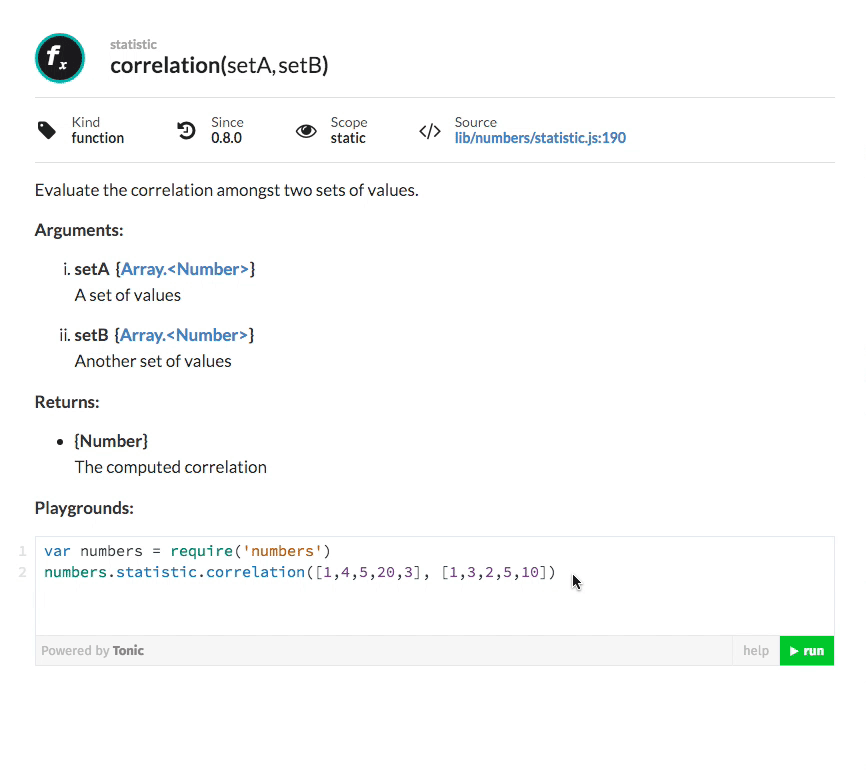Click line number 1 in the editor gutter

click(x=22, y=551)
